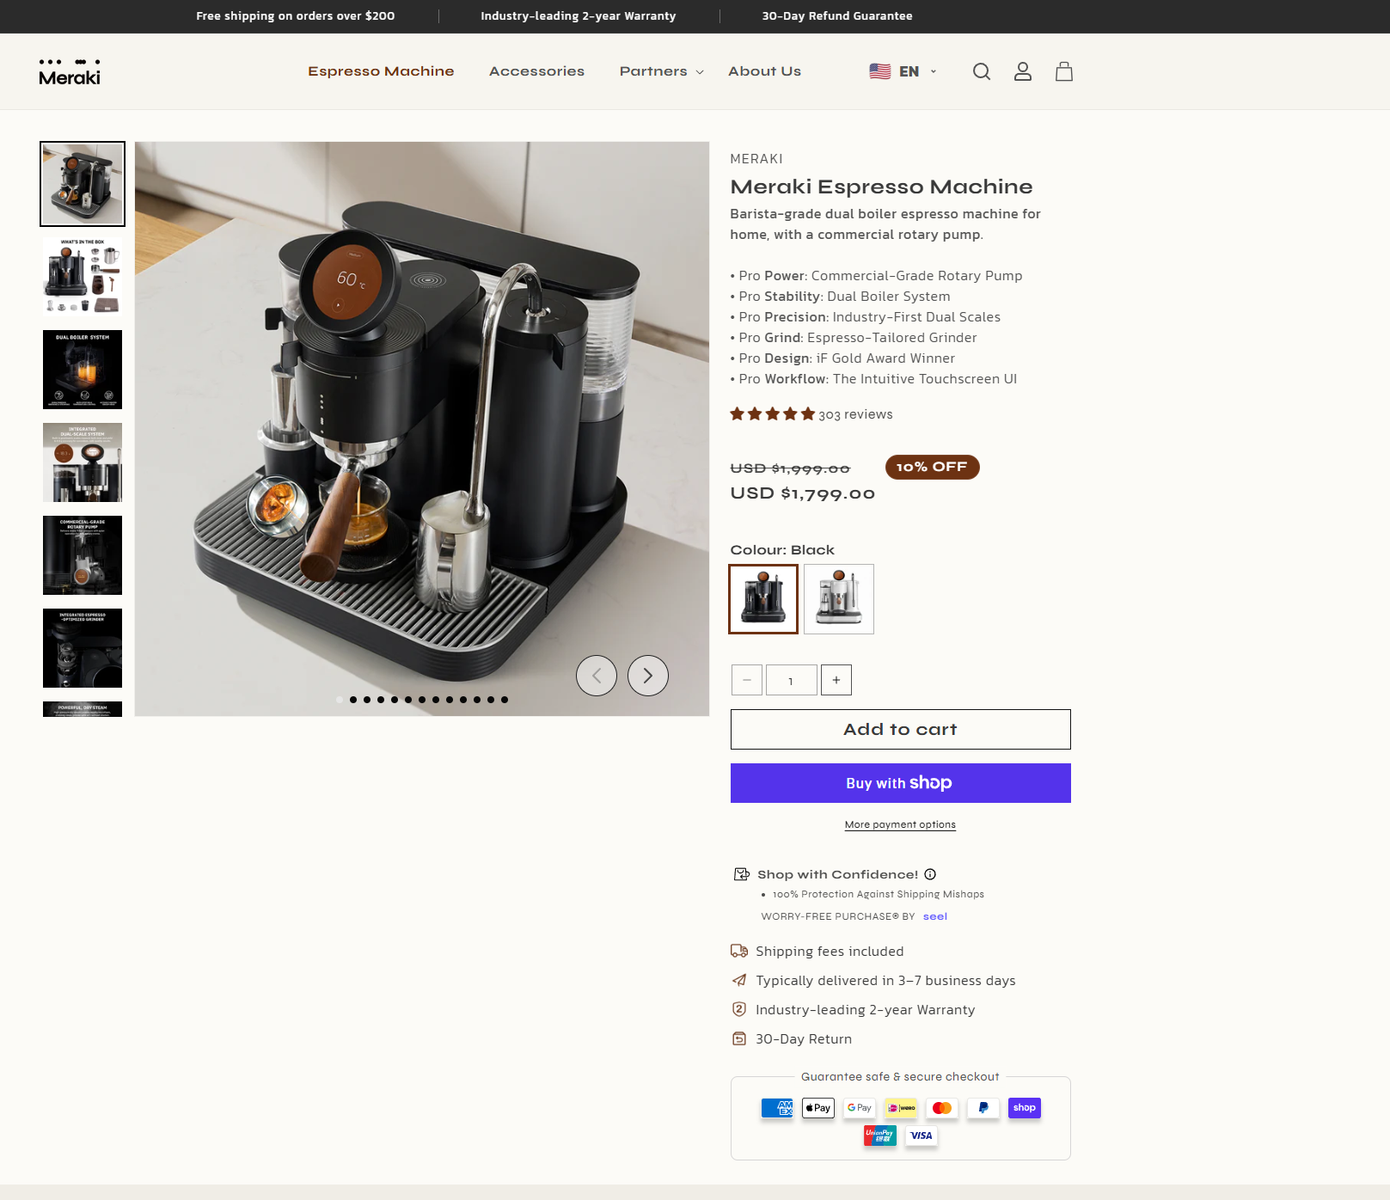Open the shopping bag icon
This screenshot has height=1200, width=1390.
pos(1064,71)
